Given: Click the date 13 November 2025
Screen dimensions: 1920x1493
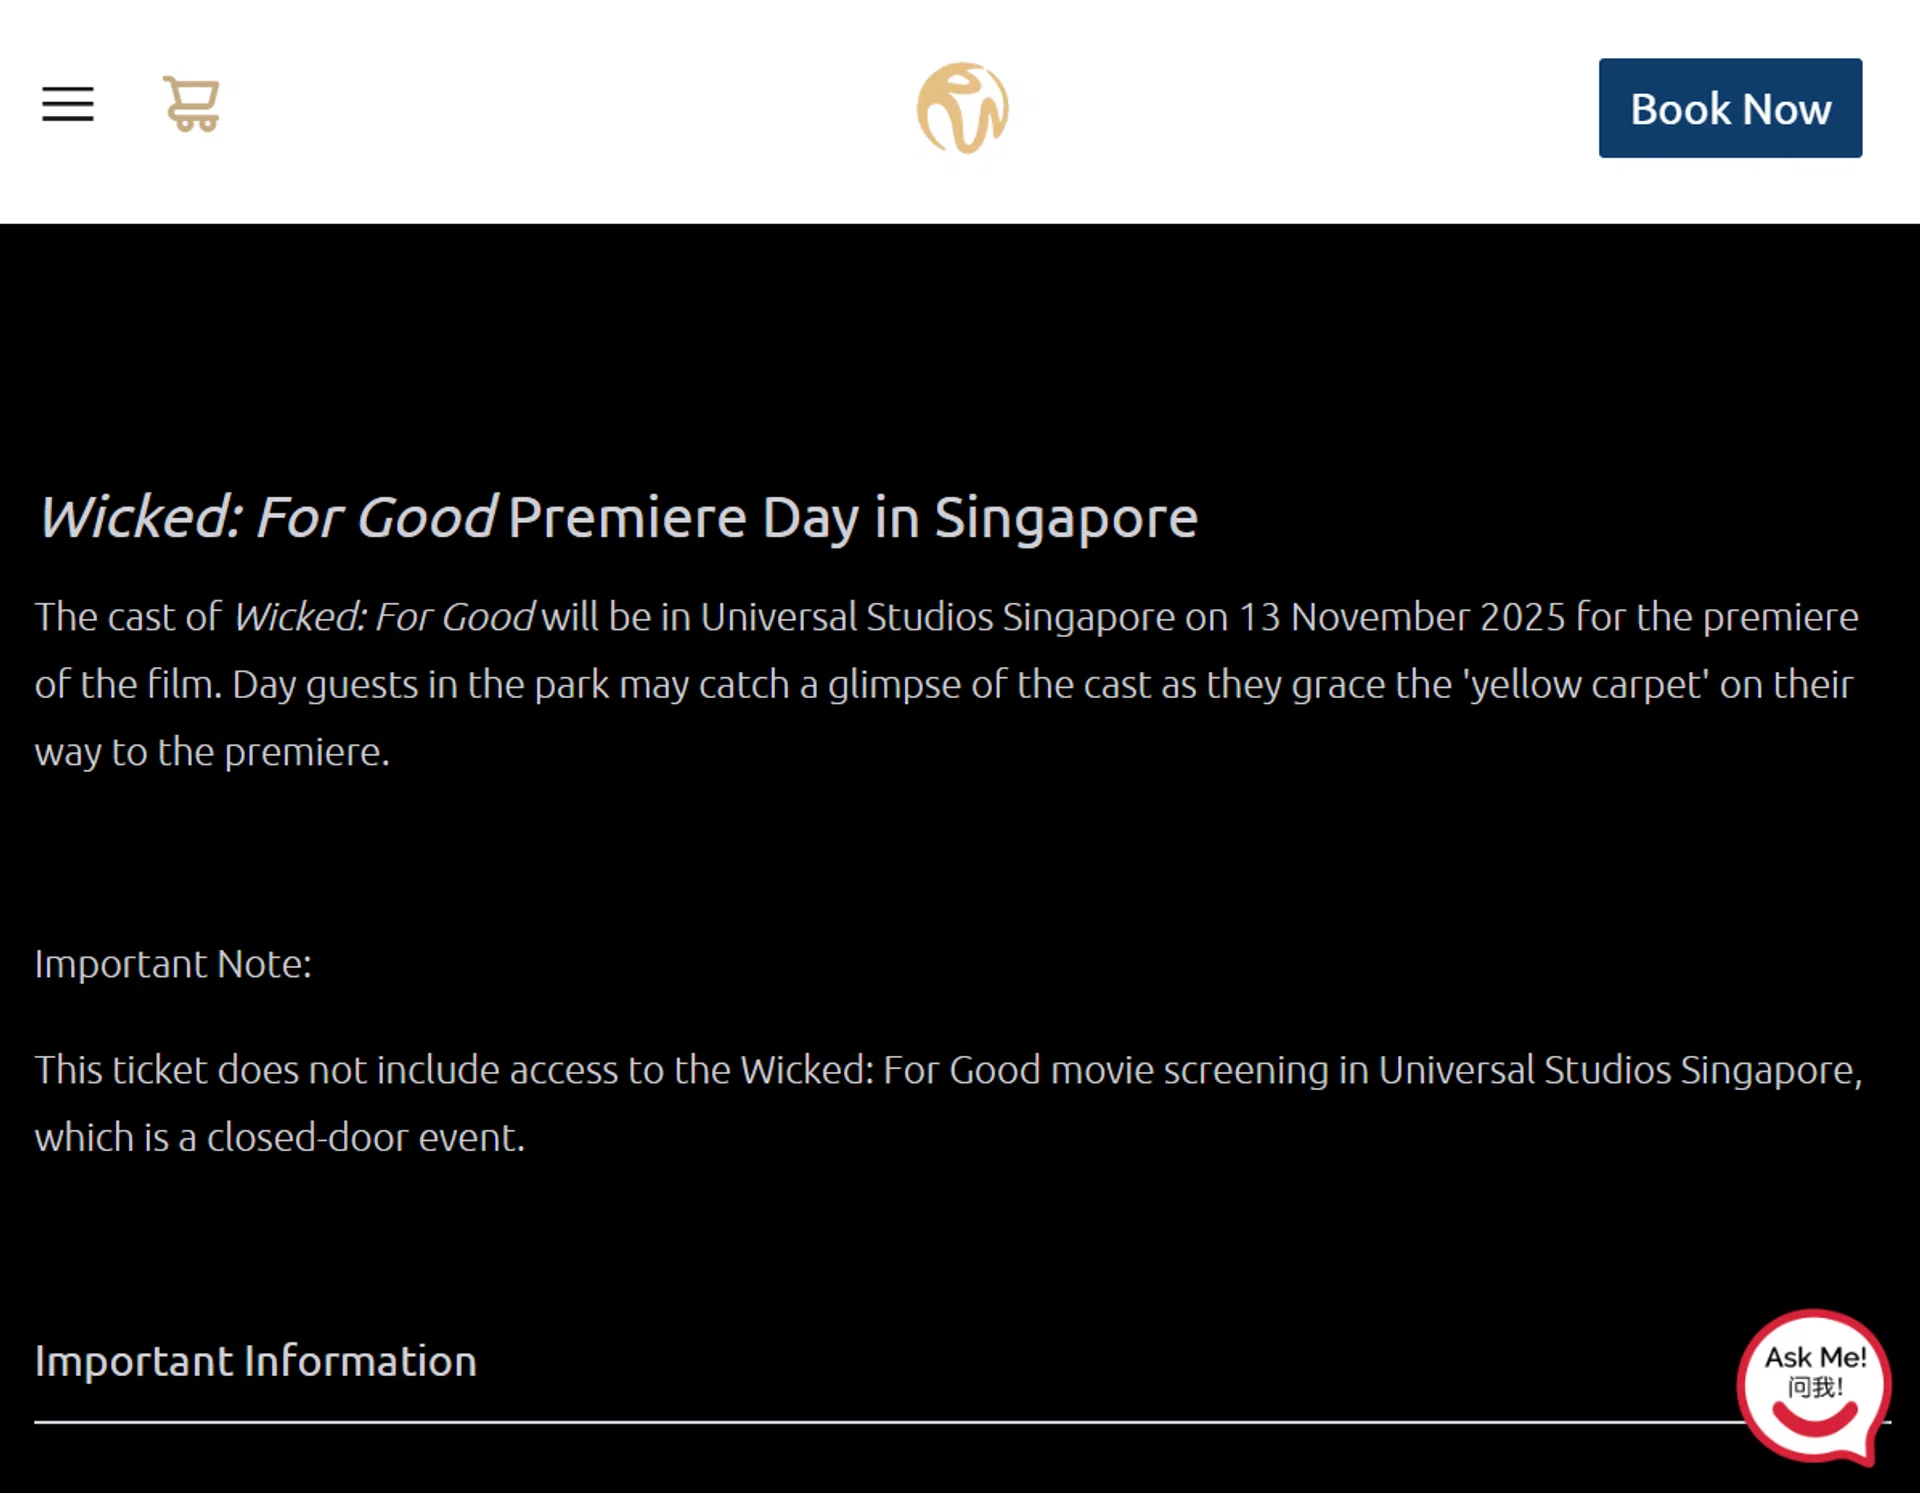Looking at the screenshot, I should click(x=1401, y=617).
